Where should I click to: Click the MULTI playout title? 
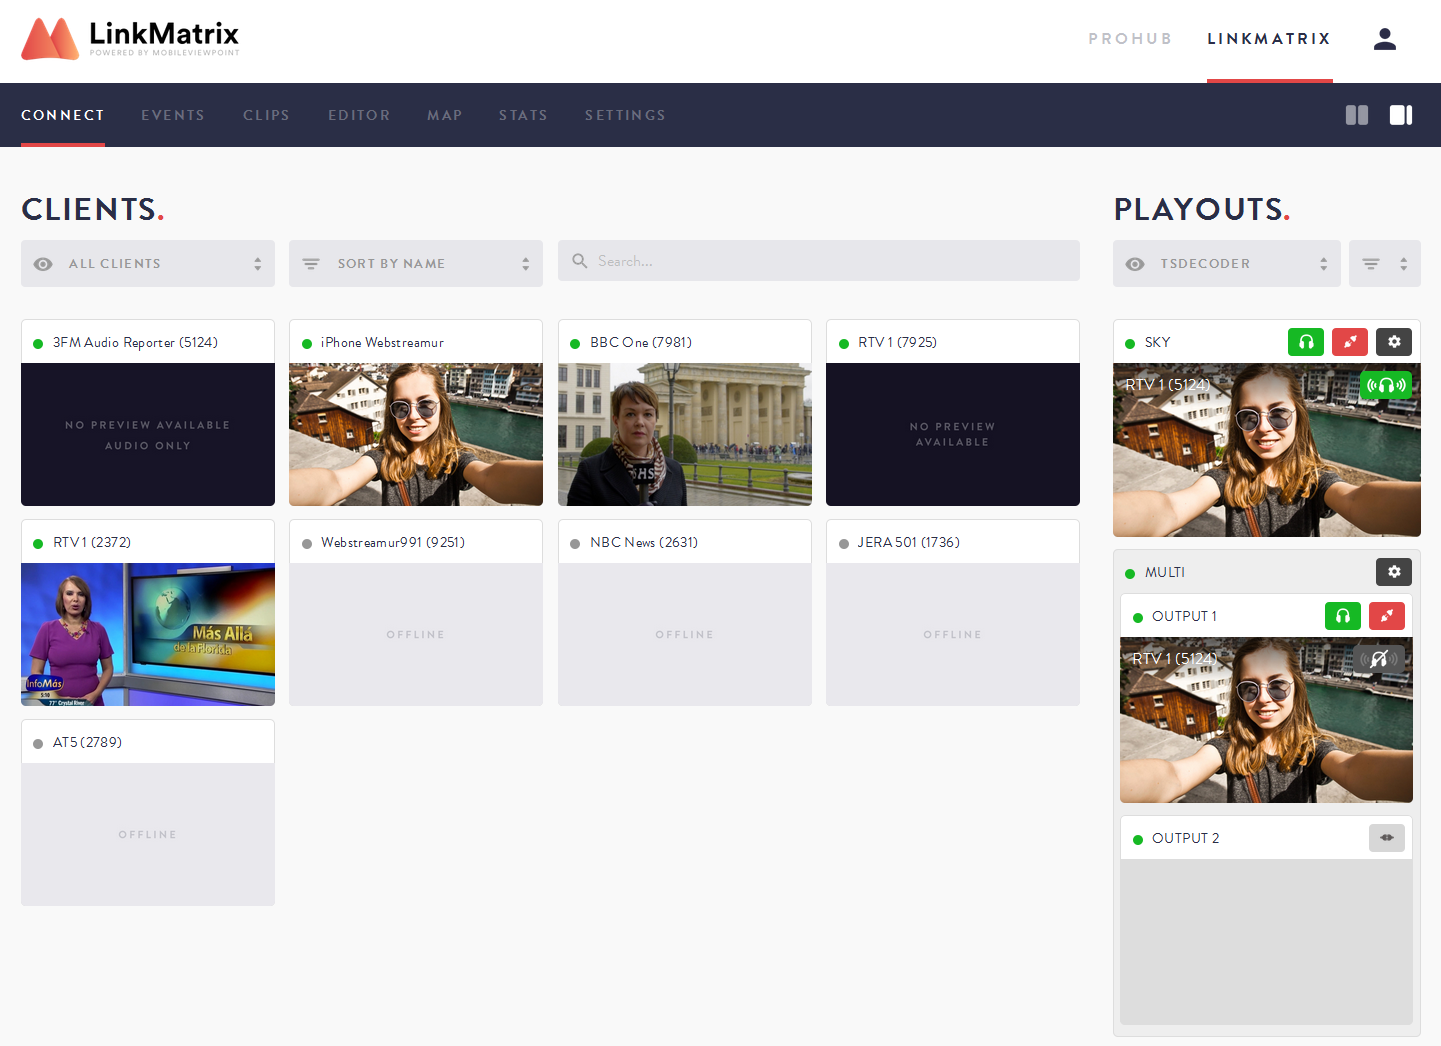click(1165, 572)
